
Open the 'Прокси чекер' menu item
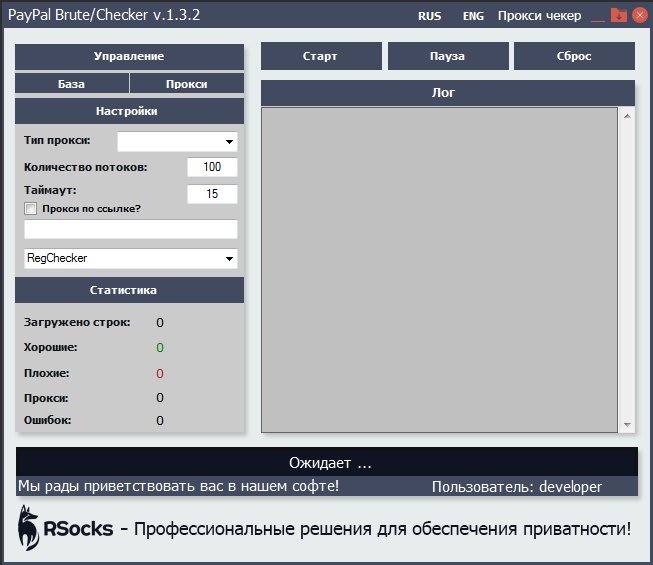pyautogui.click(x=539, y=16)
